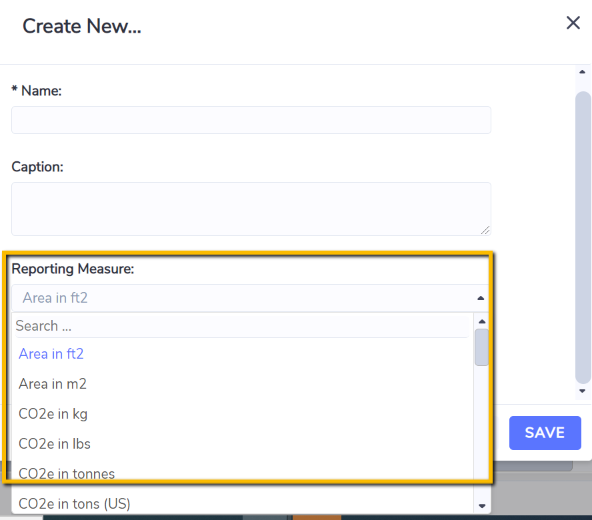Collapse the Reporting Measure dropdown

coord(250,298)
